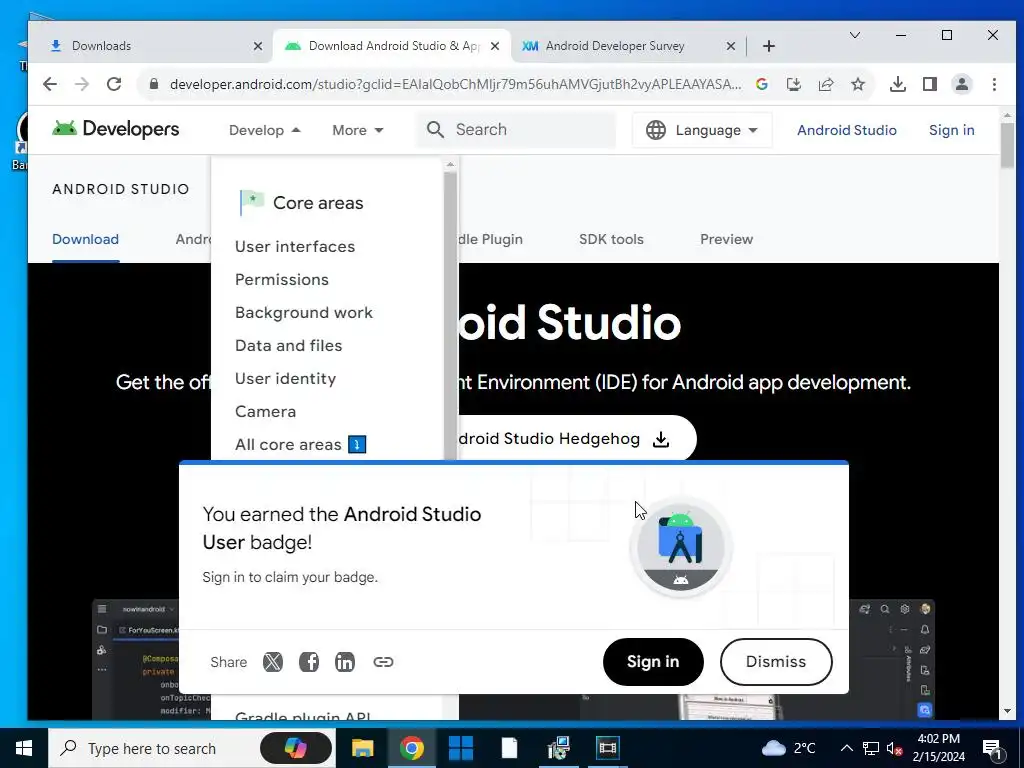Click Sign in on the badge popup
This screenshot has width=1024, height=768.
653,662
